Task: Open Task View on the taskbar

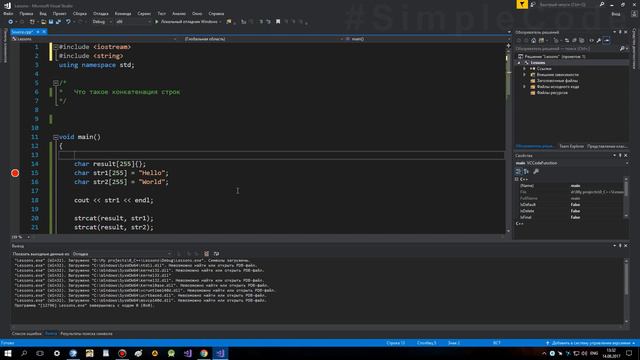Action: pyautogui.click(x=40, y=353)
